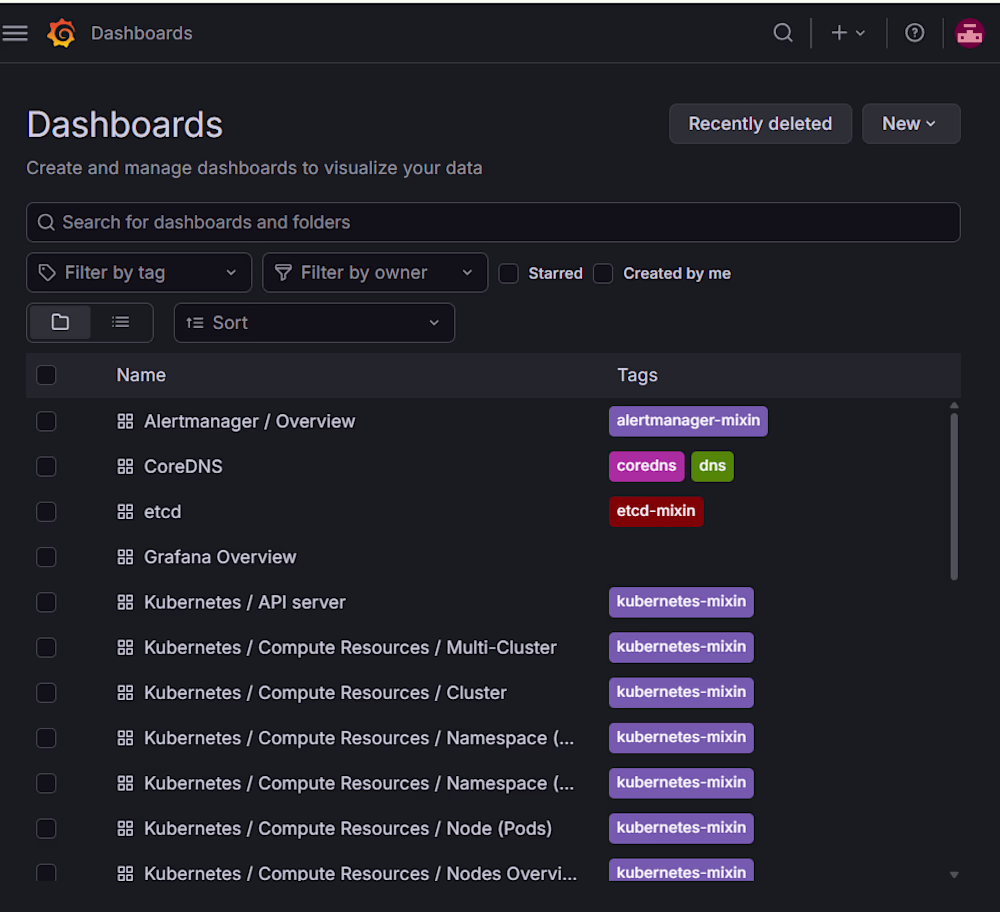Click the Tags column header
Screen dimensions: 1000x912
coord(637,375)
